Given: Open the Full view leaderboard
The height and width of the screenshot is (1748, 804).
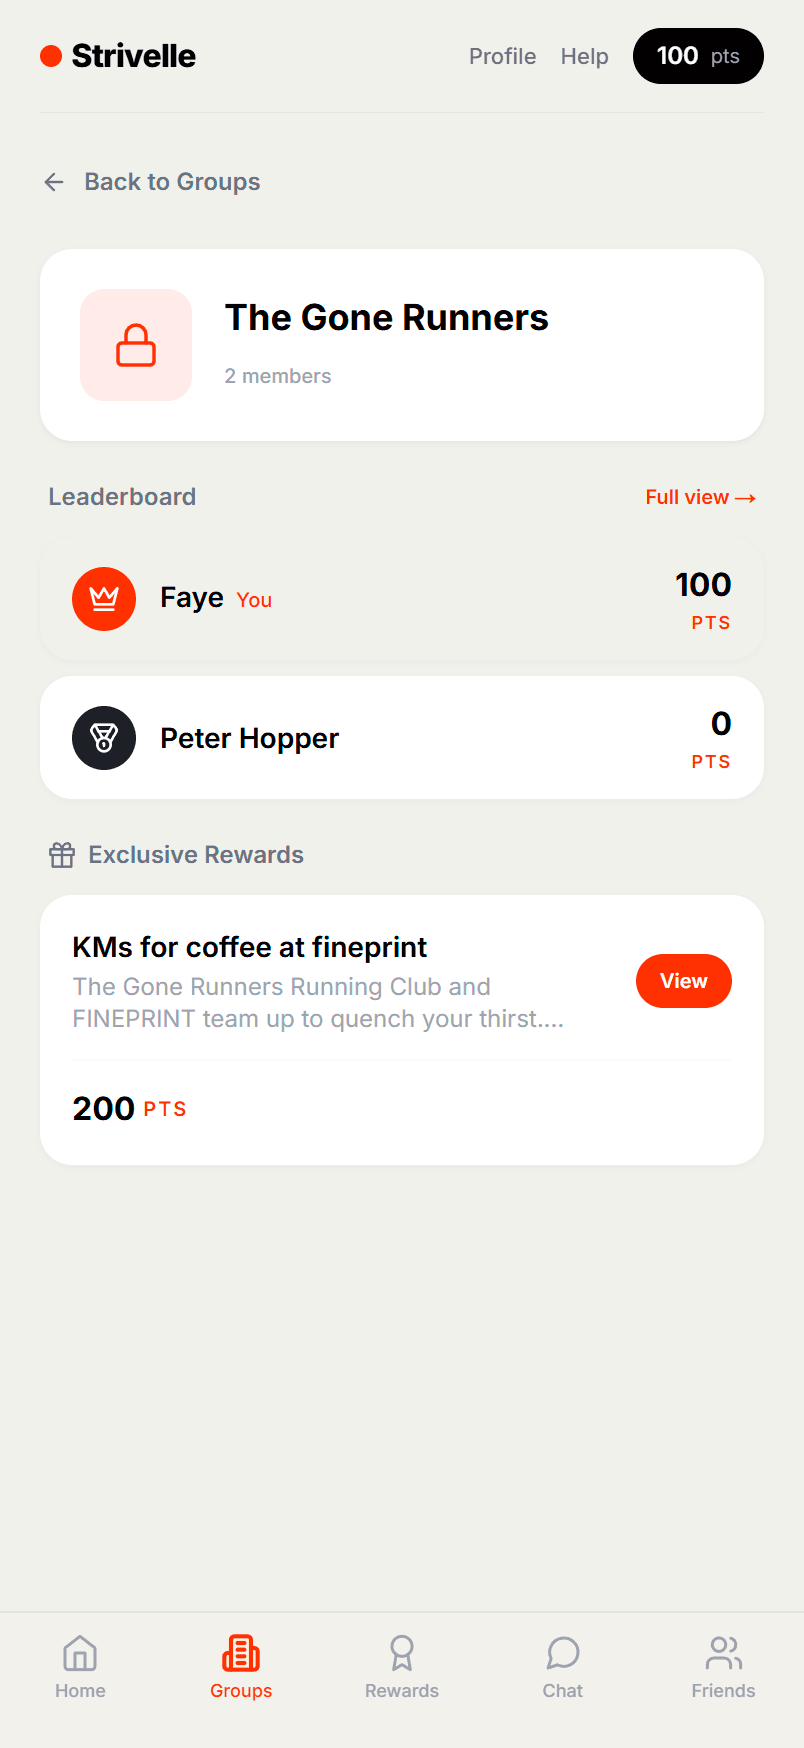Looking at the screenshot, I should (700, 497).
